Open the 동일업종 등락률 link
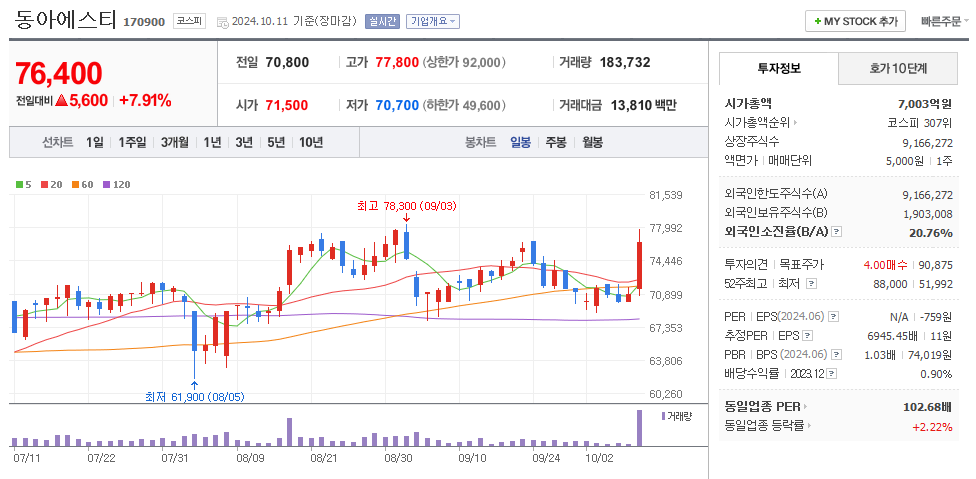Image resolution: width=976 pixels, height=479 pixels. (x=765, y=426)
